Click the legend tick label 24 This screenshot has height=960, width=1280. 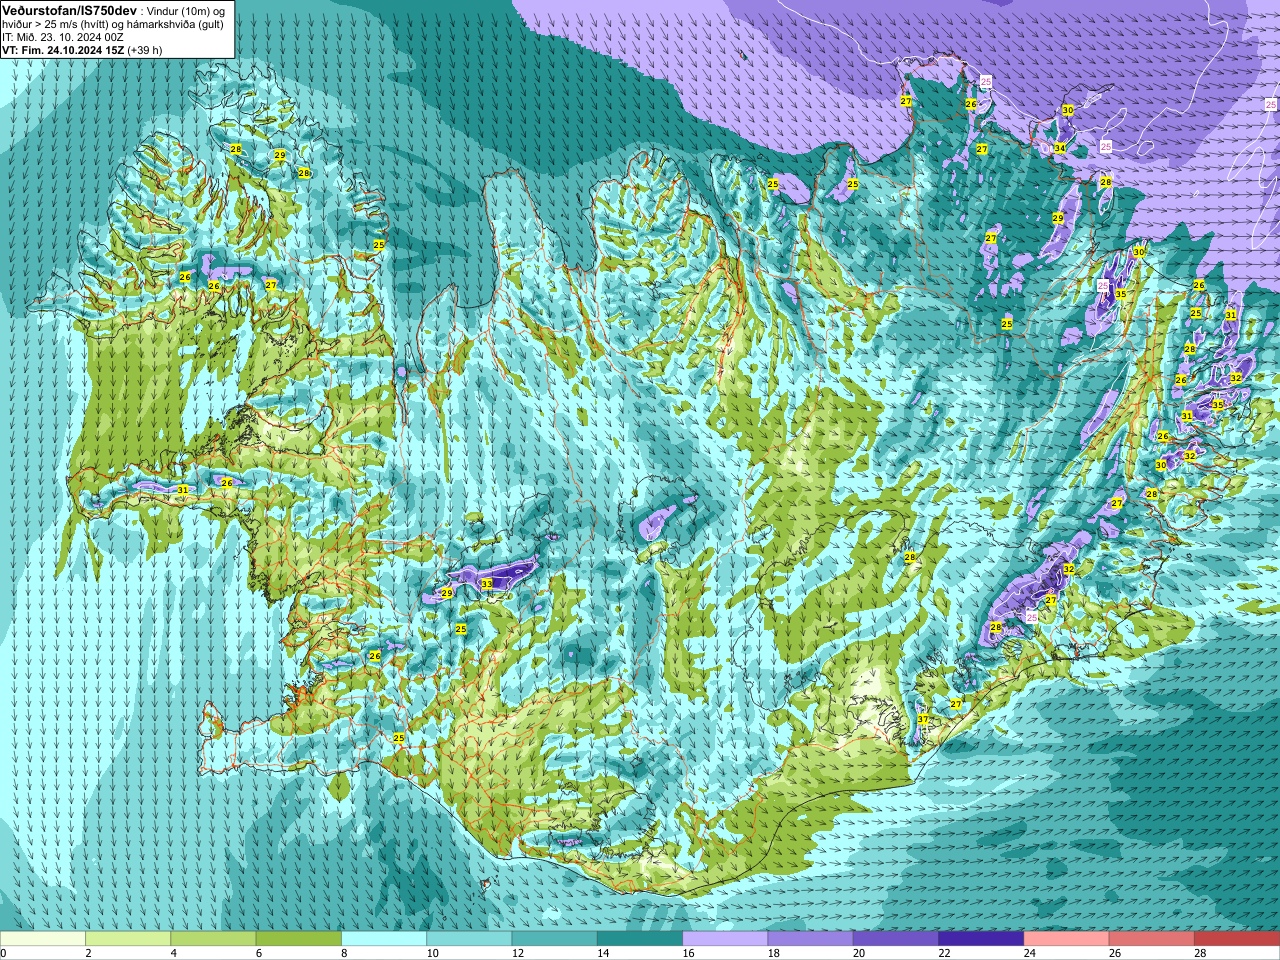click(1030, 953)
